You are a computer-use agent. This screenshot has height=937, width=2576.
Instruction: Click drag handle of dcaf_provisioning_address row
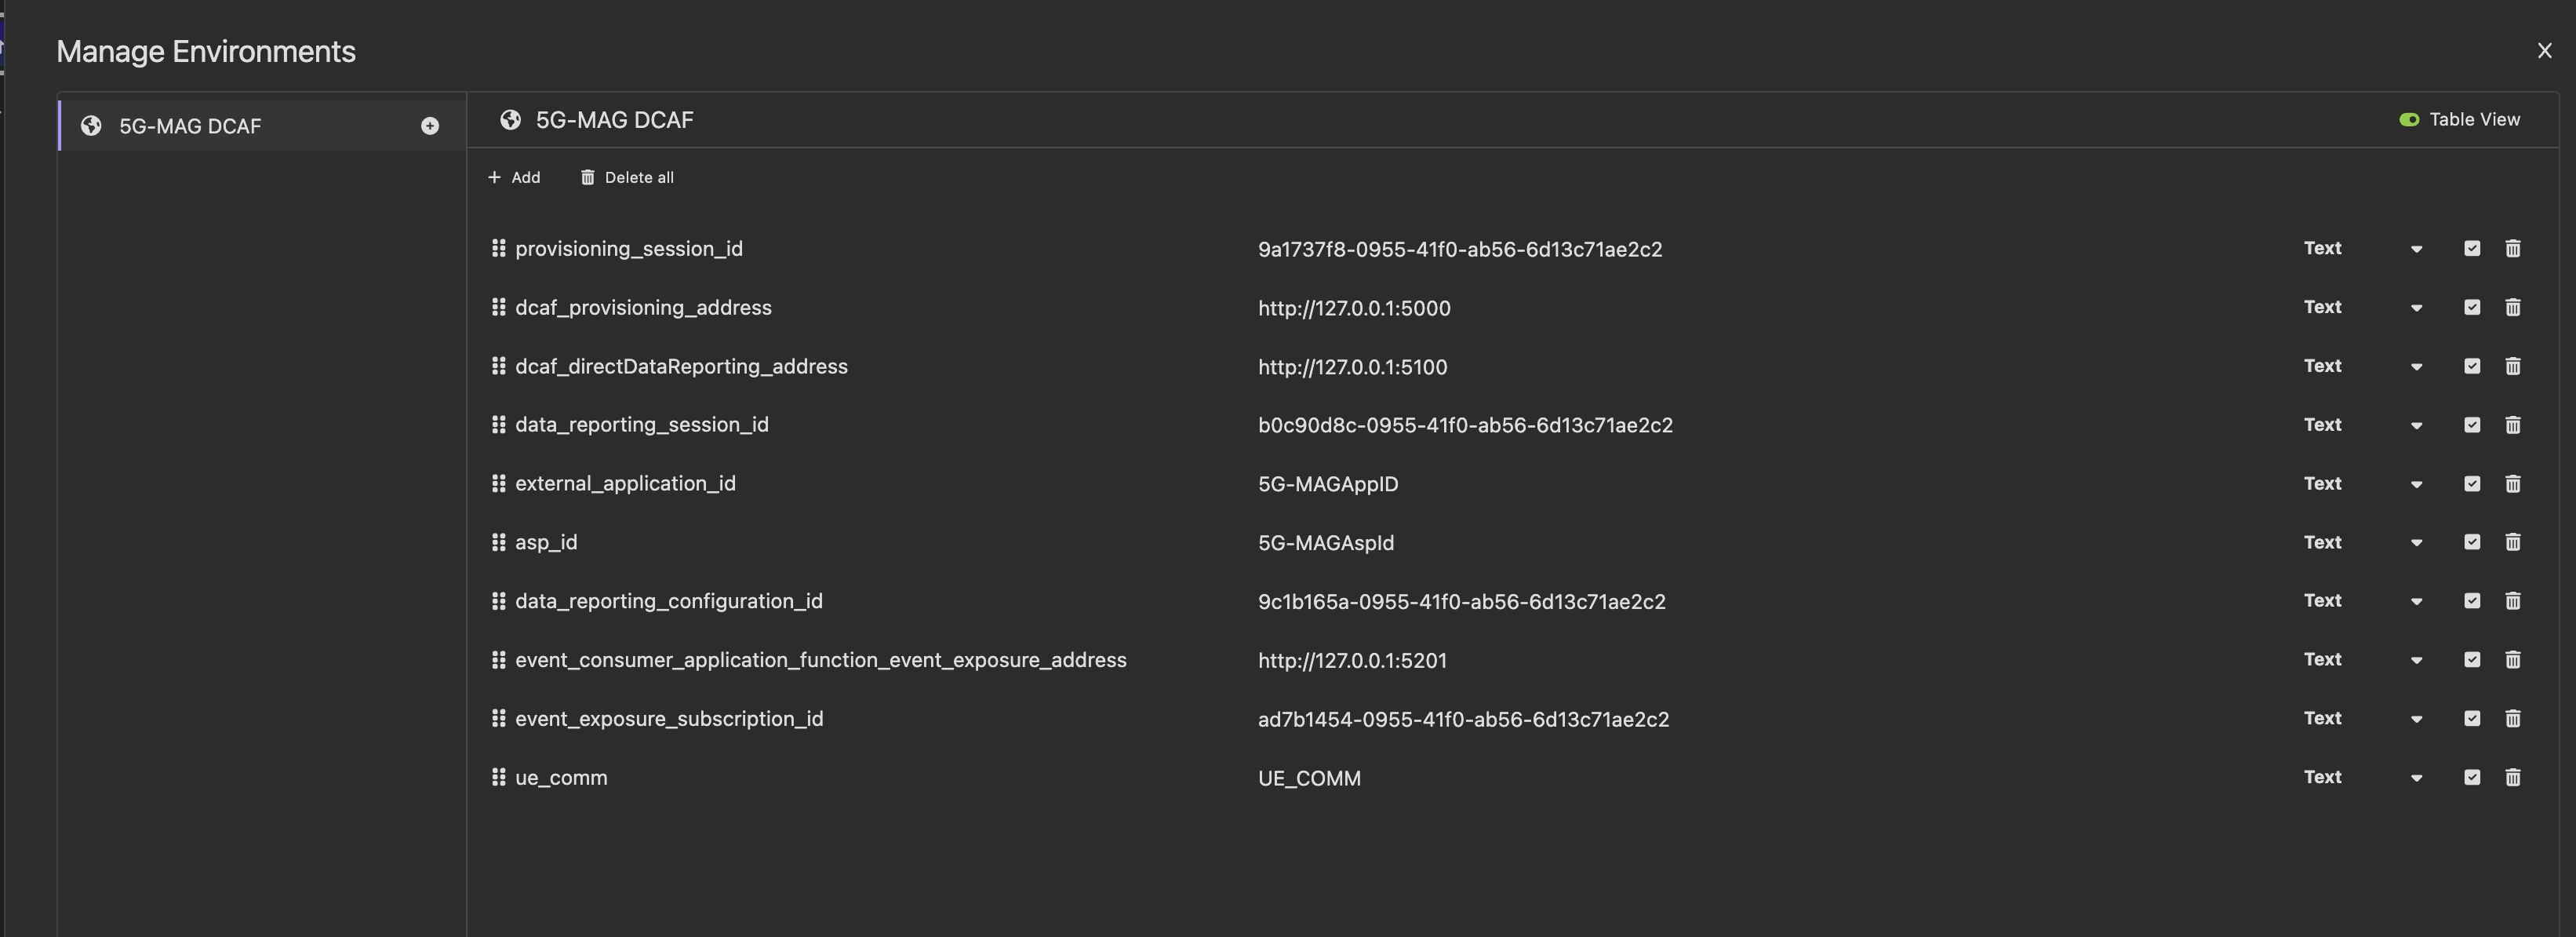[x=498, y=307]
